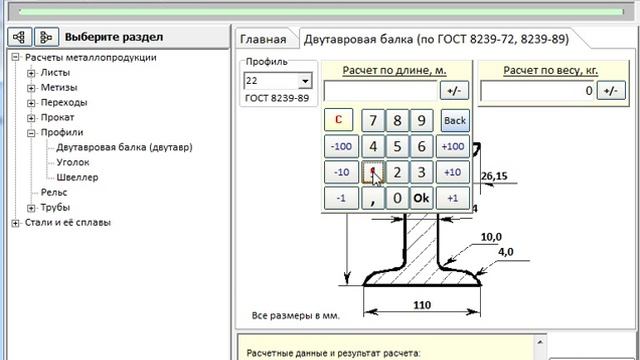This screenshot has width=640, height=360.
Task: Subtract 100 with the -100 button
Action: click(x=341, y=147)
